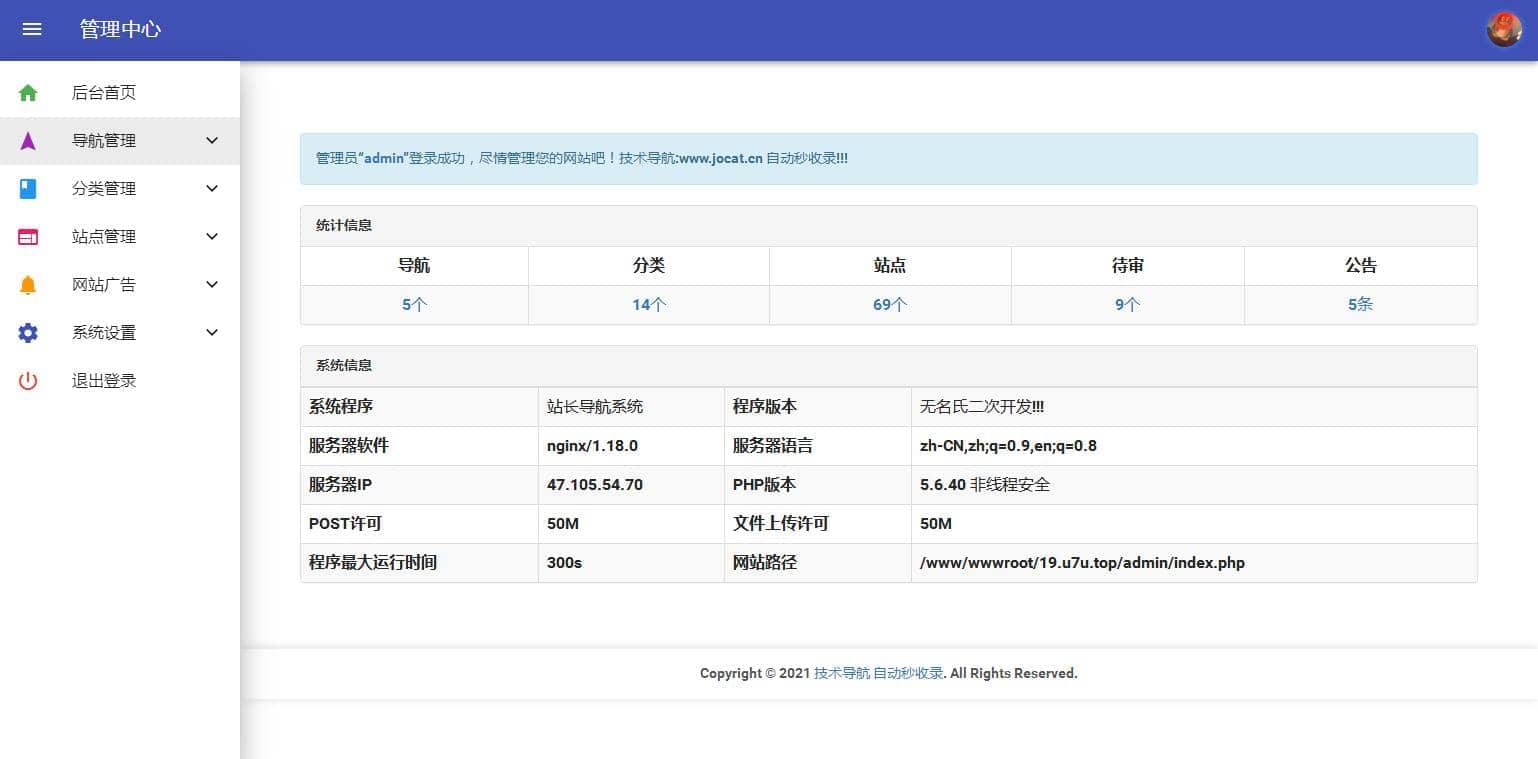1538x759 pixels.
Task: Click the gear icon for 系统设置
Action: point(28,333)
